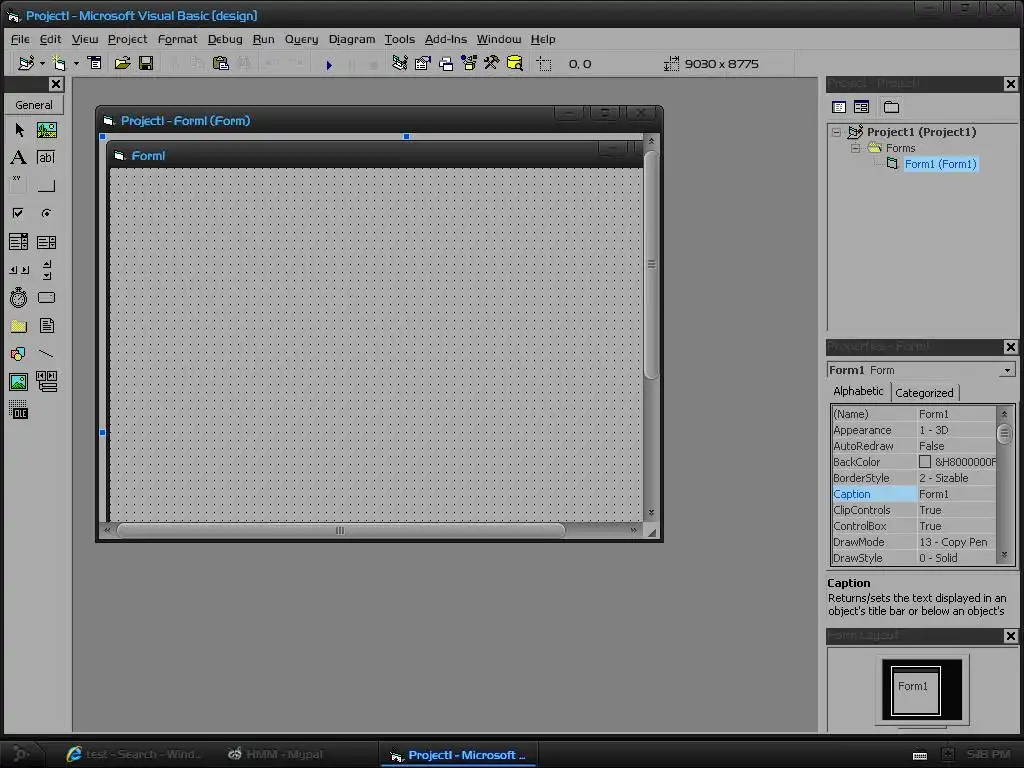1024x768 pixels.
Task: Select the CheckBox control tool
Action: coord(19,214)
